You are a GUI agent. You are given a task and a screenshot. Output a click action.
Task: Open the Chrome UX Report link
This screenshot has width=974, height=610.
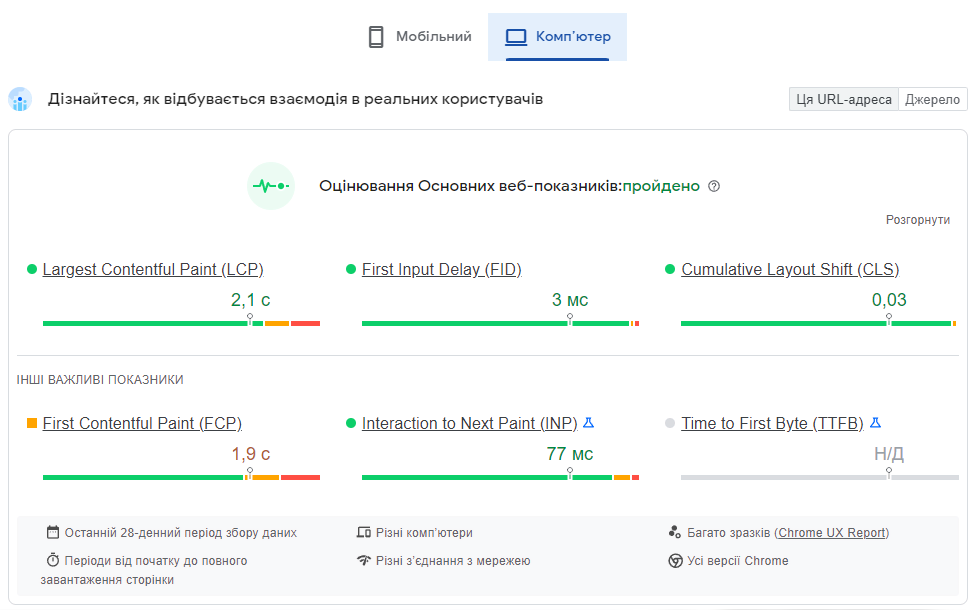click(831, 533)
